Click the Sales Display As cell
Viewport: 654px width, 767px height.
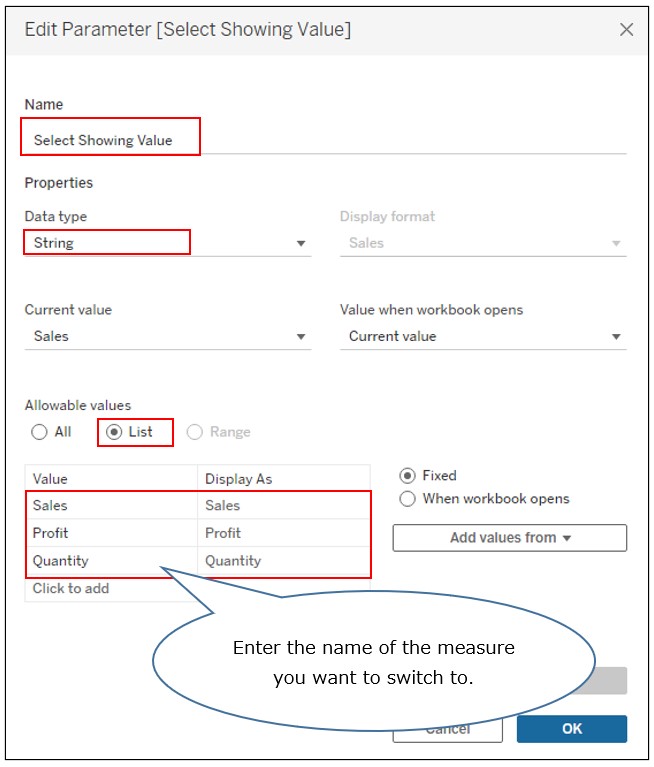pyautogui.click(x=284, y=505)
